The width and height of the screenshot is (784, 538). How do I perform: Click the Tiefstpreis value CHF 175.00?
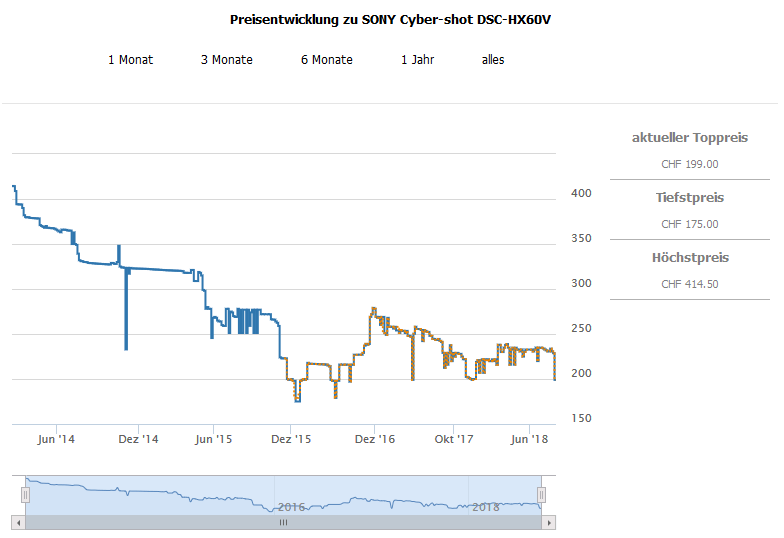point(690,224)
